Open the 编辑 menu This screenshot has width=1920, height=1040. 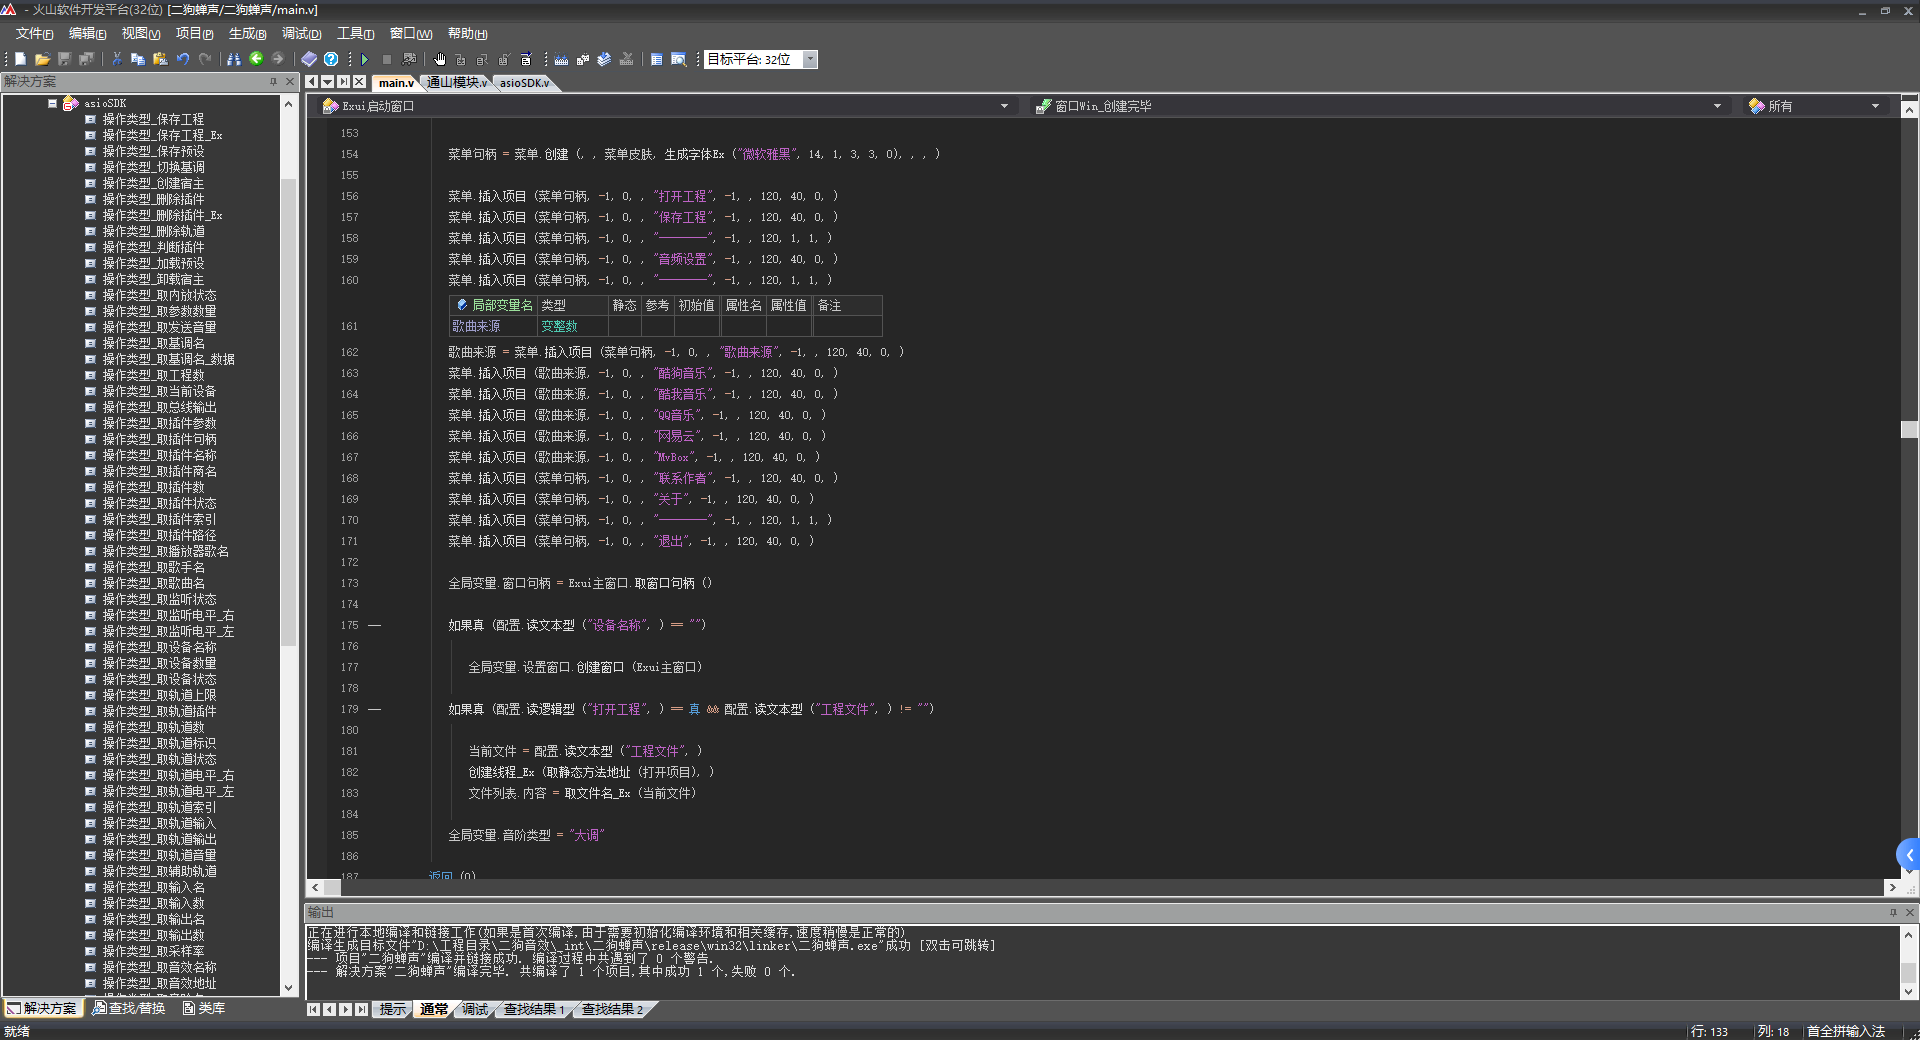point(87,34)
